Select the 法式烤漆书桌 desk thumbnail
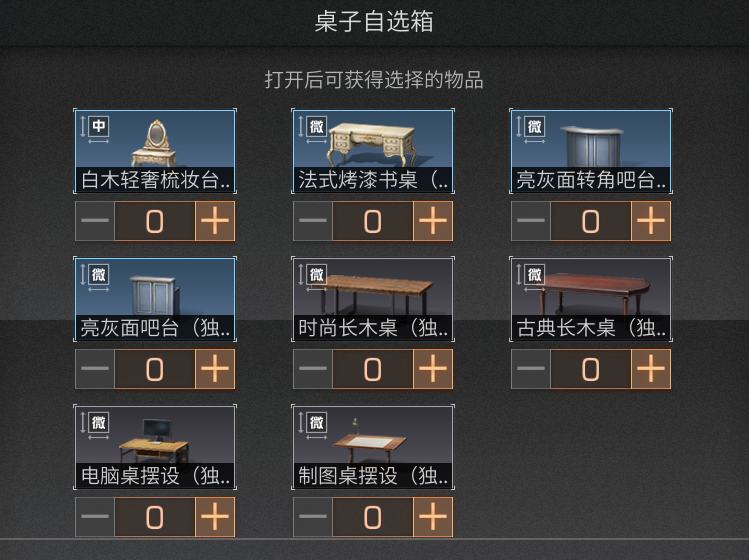749x560 pixels. click(373, 151)
